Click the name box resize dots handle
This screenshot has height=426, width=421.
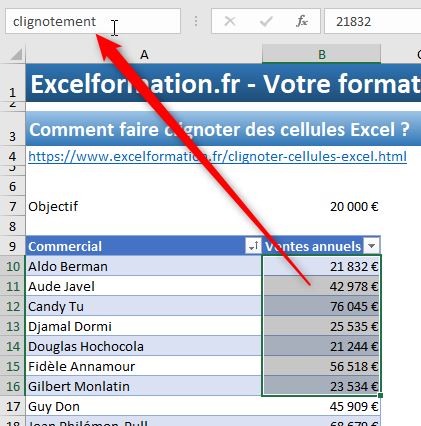tap(196, 21)
